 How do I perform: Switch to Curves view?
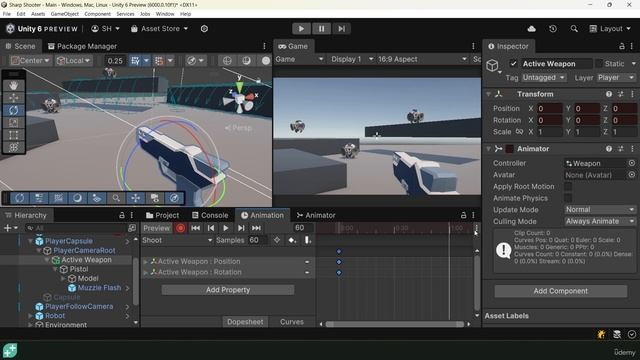click(x=291, y=322)
